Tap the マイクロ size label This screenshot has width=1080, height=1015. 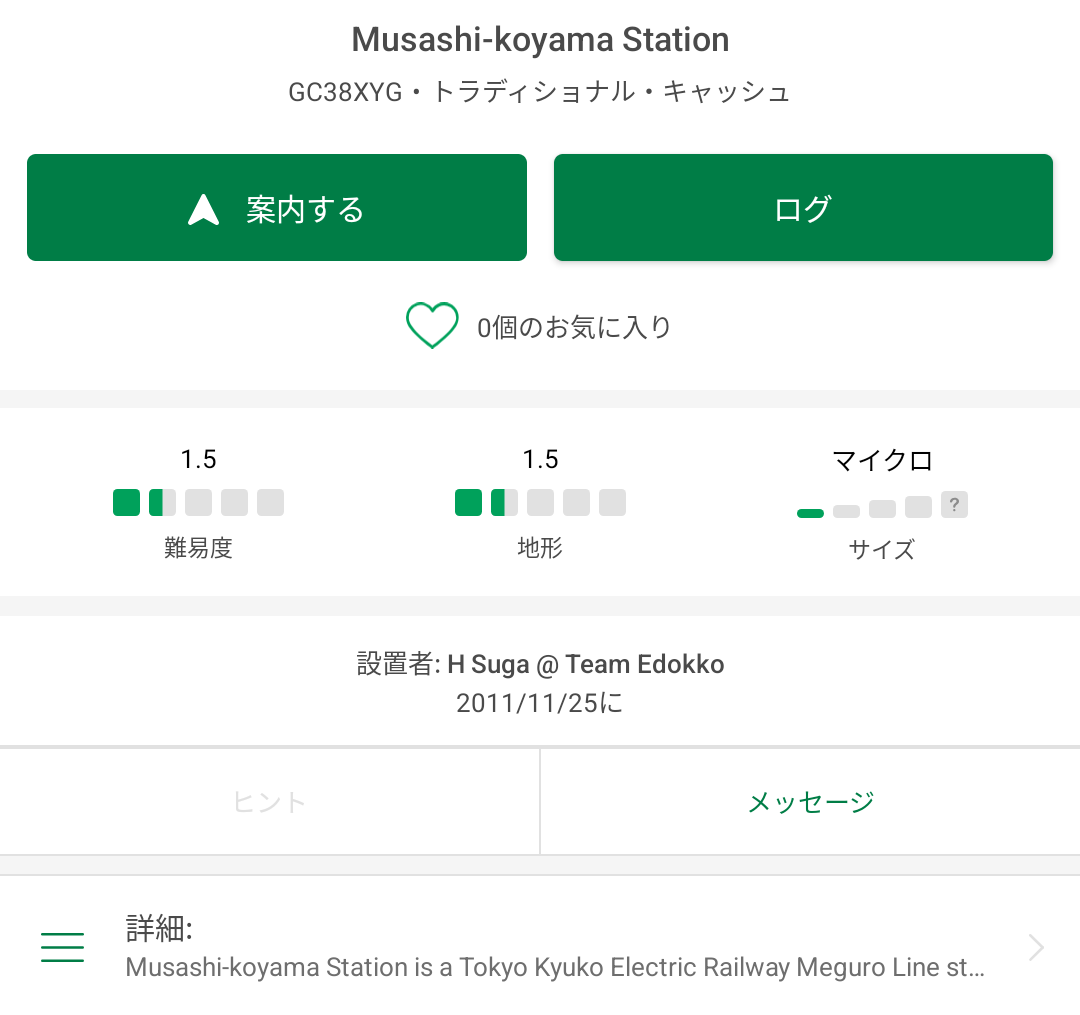point(882,460)
